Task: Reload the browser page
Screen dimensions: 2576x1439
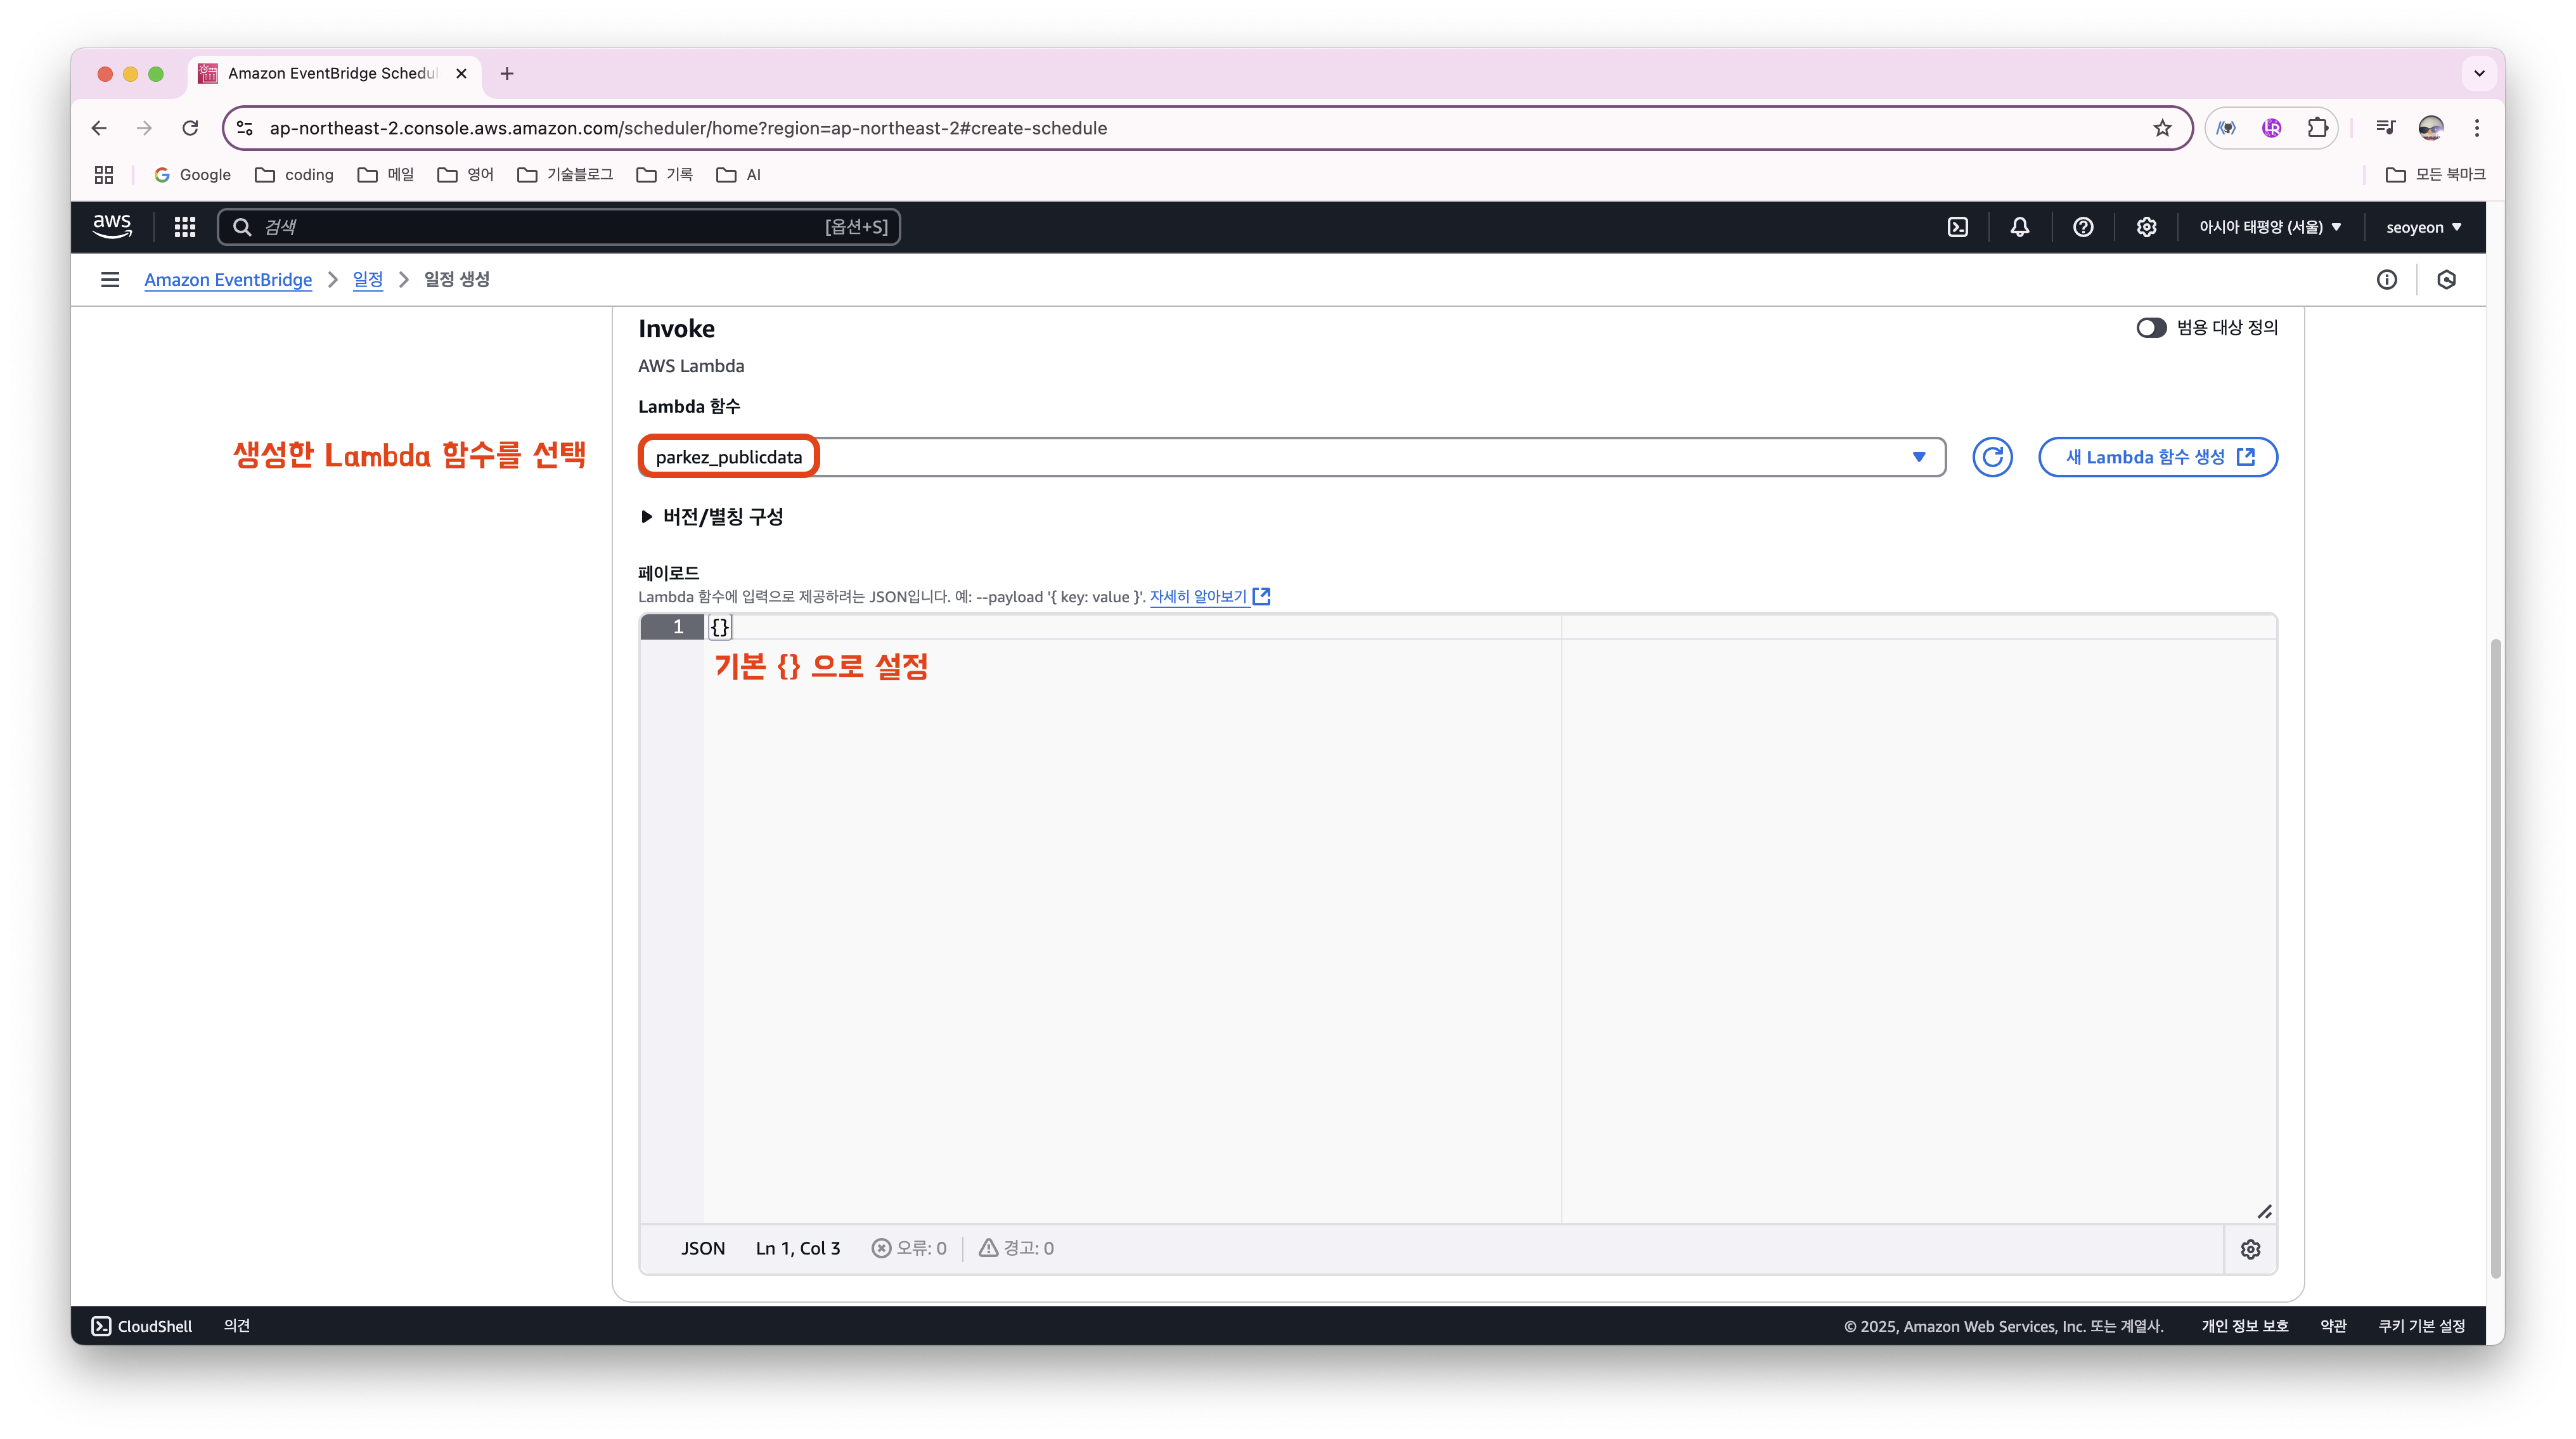Action: point(190,128)
